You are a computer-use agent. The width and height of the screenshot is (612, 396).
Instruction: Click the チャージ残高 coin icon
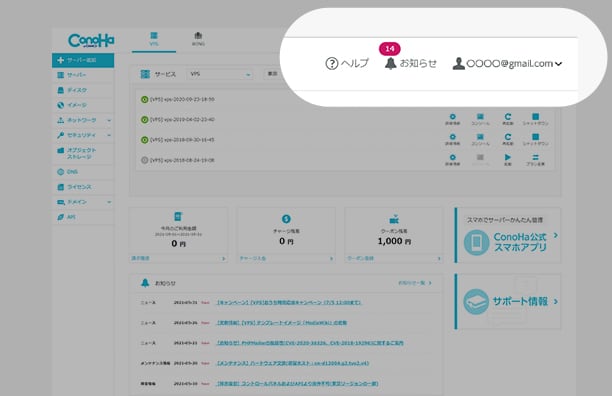pos(286,219)
